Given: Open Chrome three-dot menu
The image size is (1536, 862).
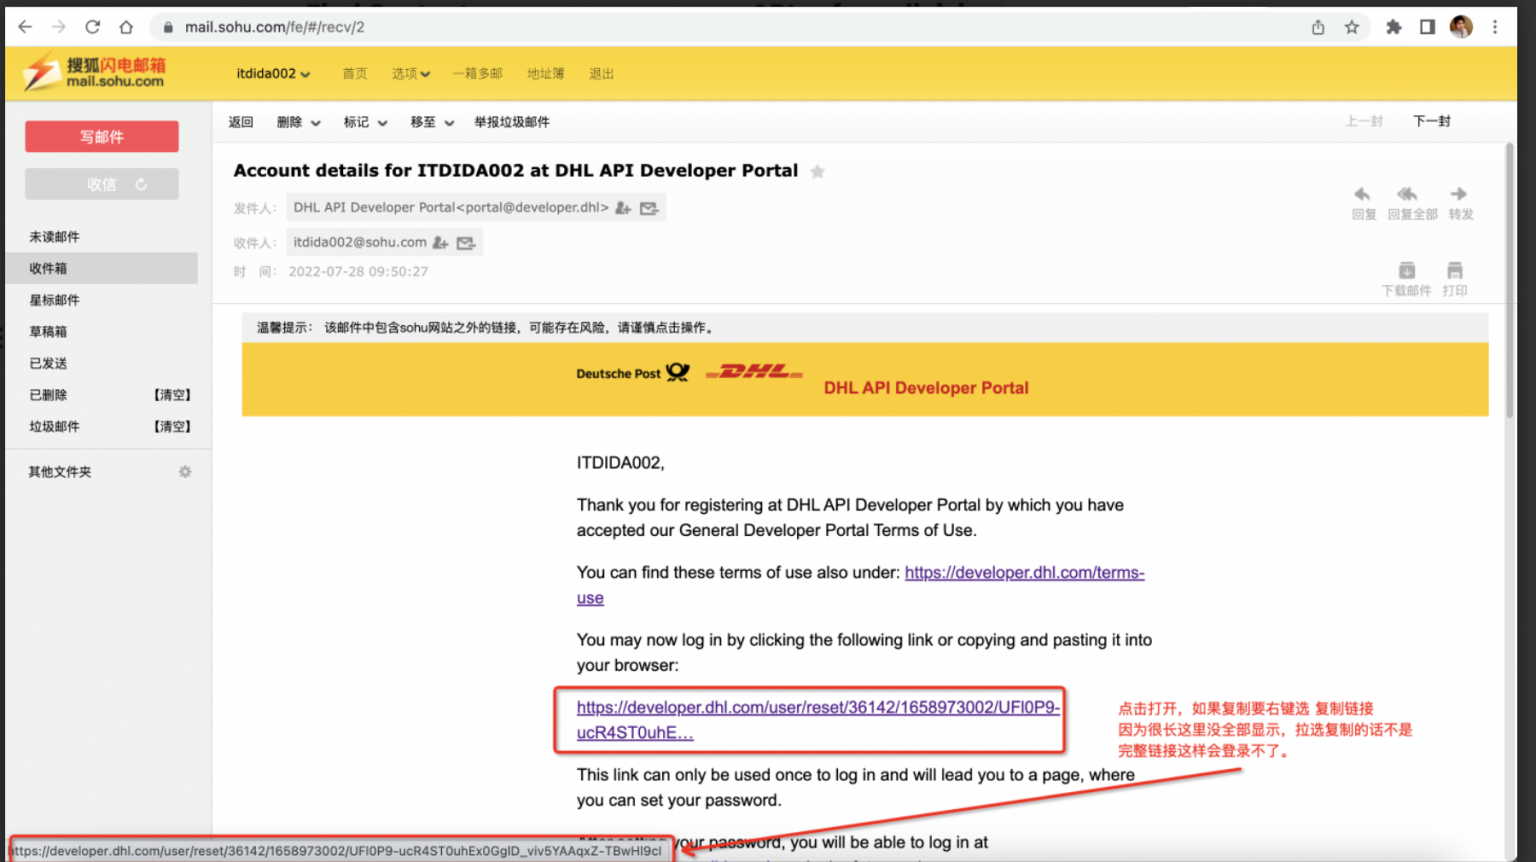Looking at the screenshot, I should pos(1495,27).
